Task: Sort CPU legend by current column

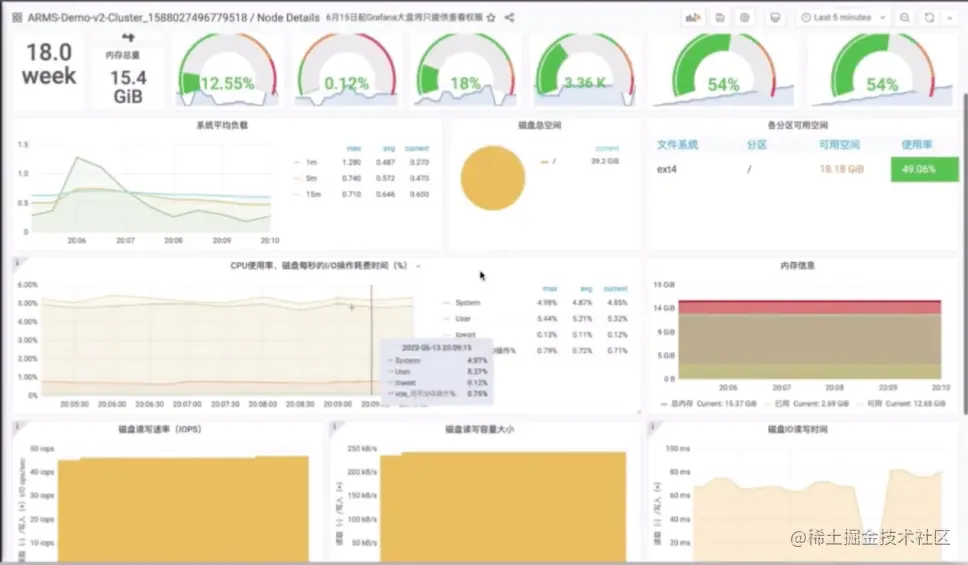Action: point(615,289)
